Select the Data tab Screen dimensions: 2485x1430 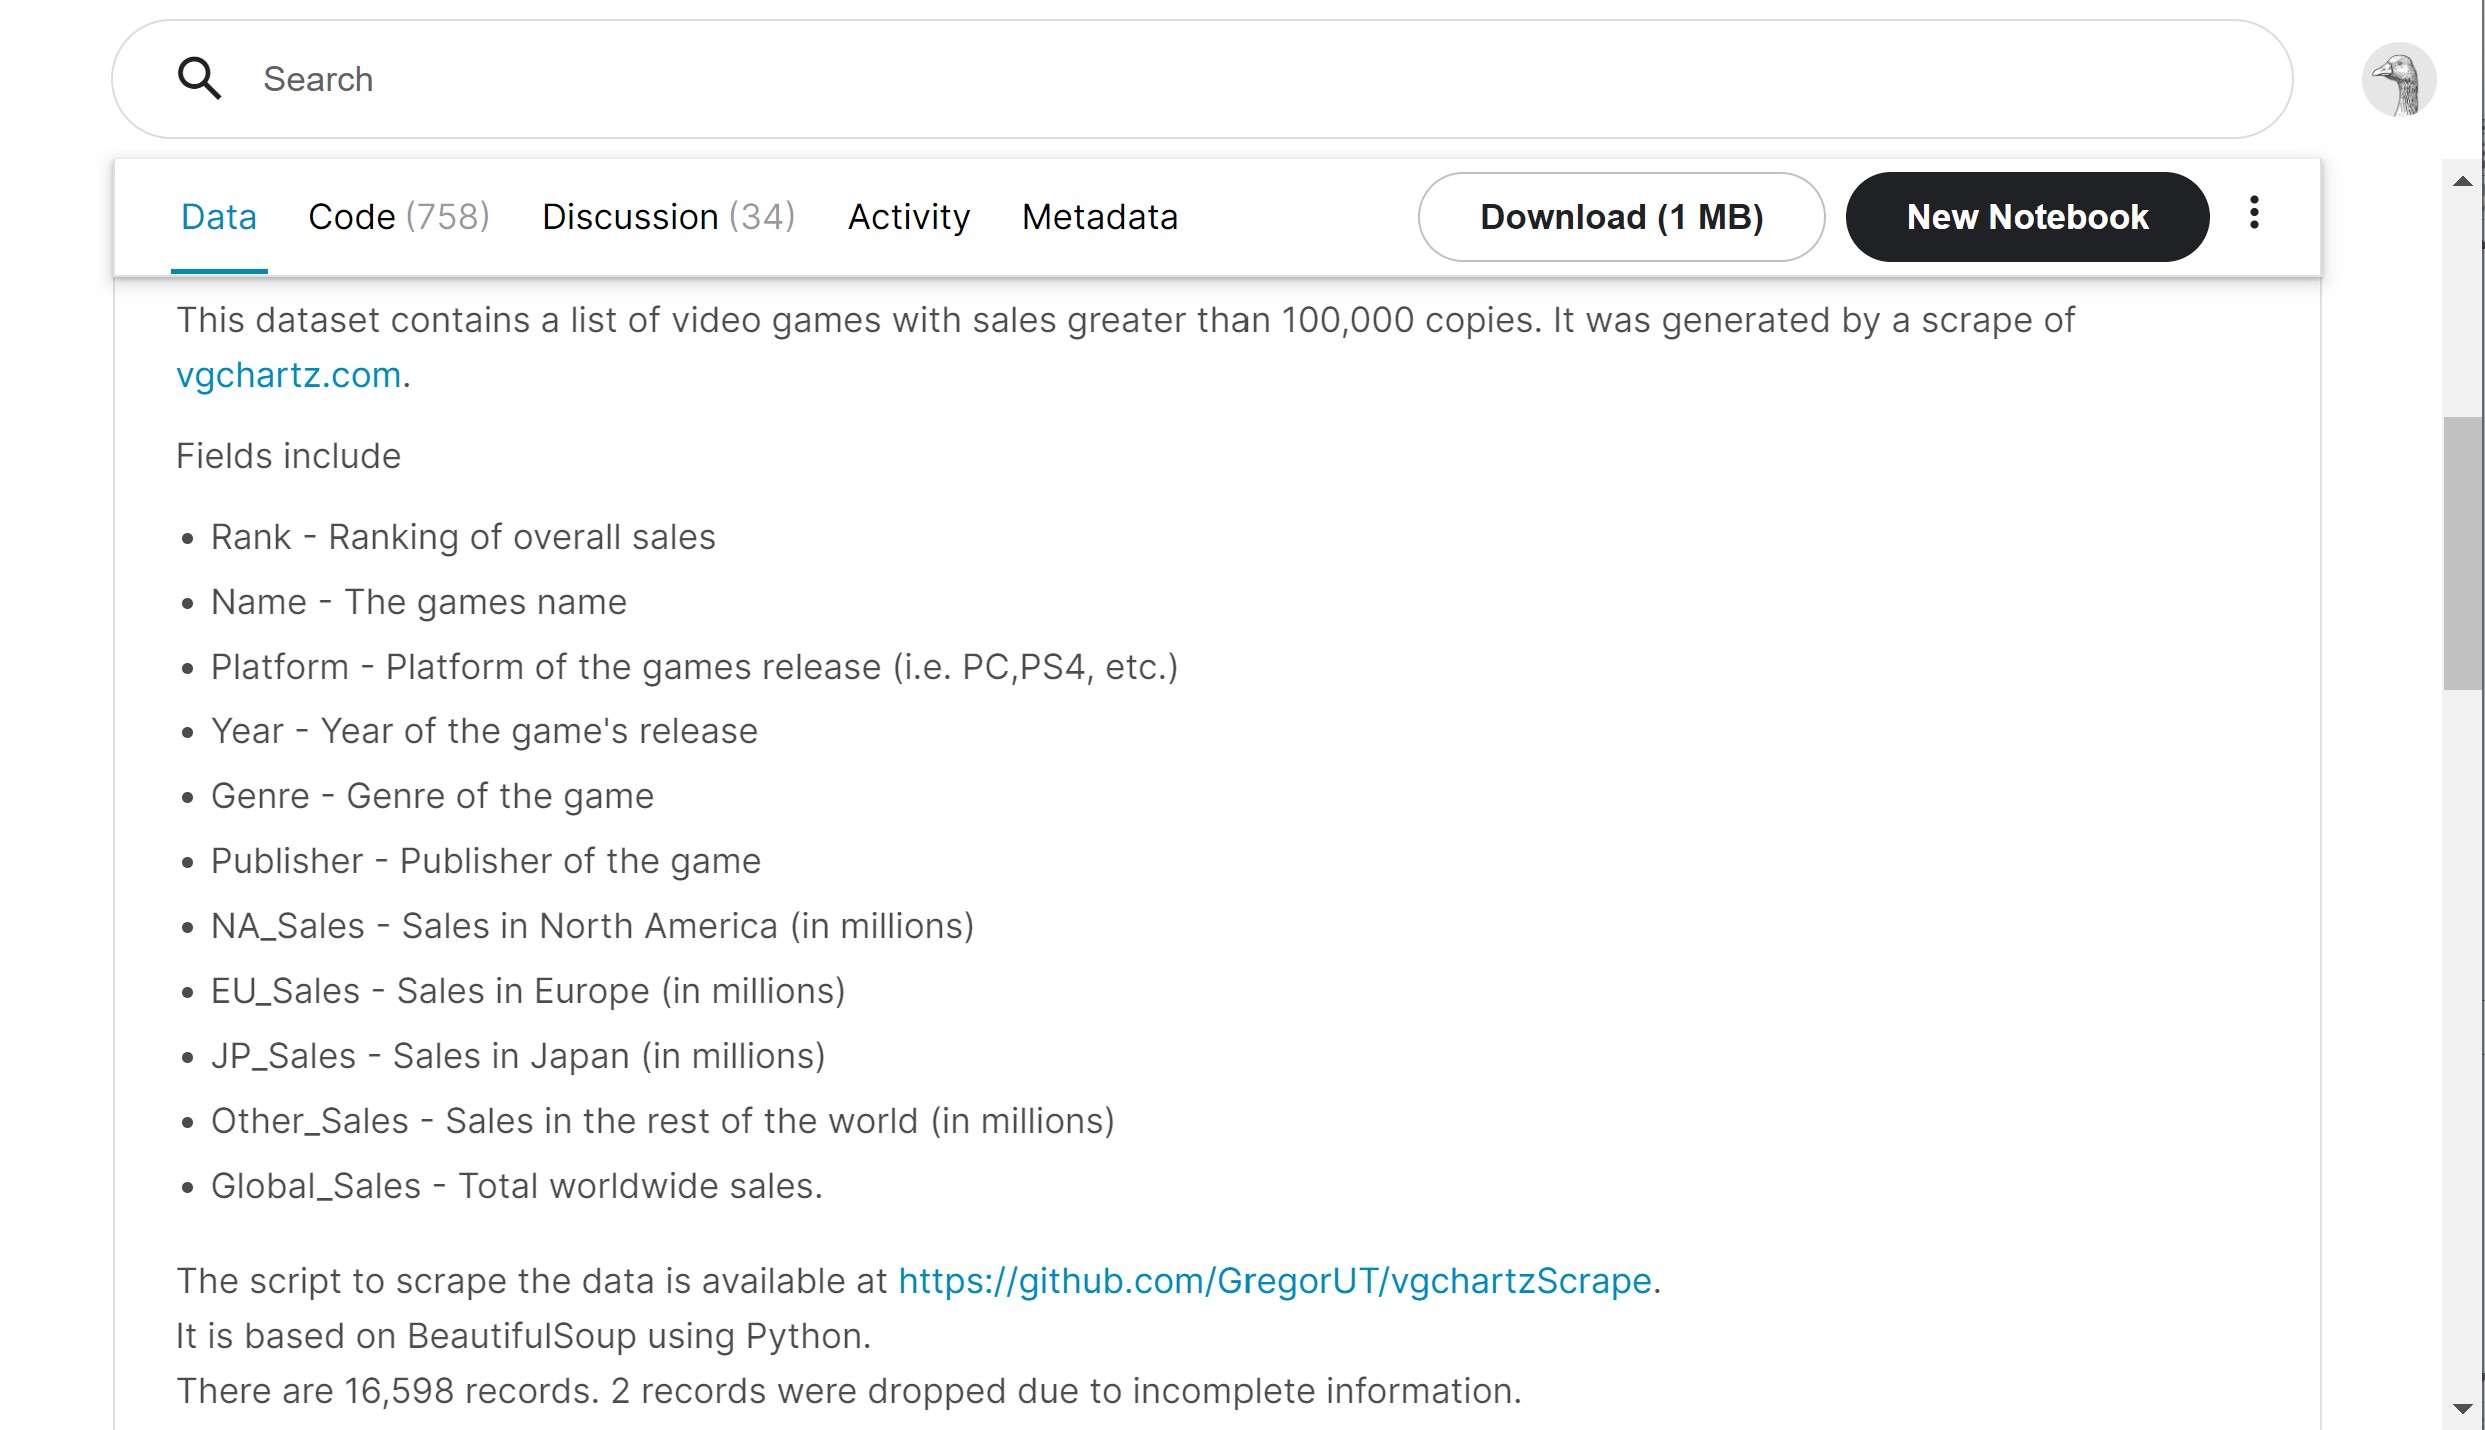[218, 216]
